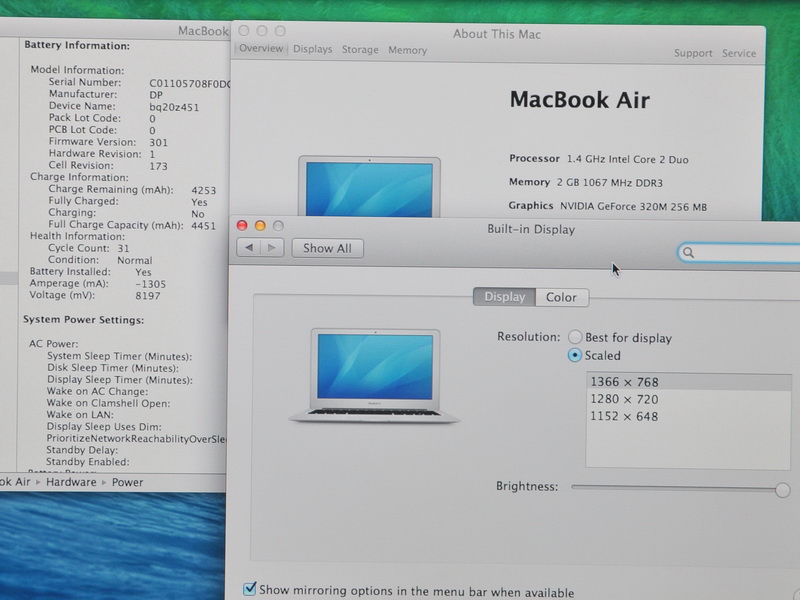Viewport: 800px width, 600px height.
Task: Open the Memory tab in About This Mac
Action: pyautogui.click(x=407, y=50)
